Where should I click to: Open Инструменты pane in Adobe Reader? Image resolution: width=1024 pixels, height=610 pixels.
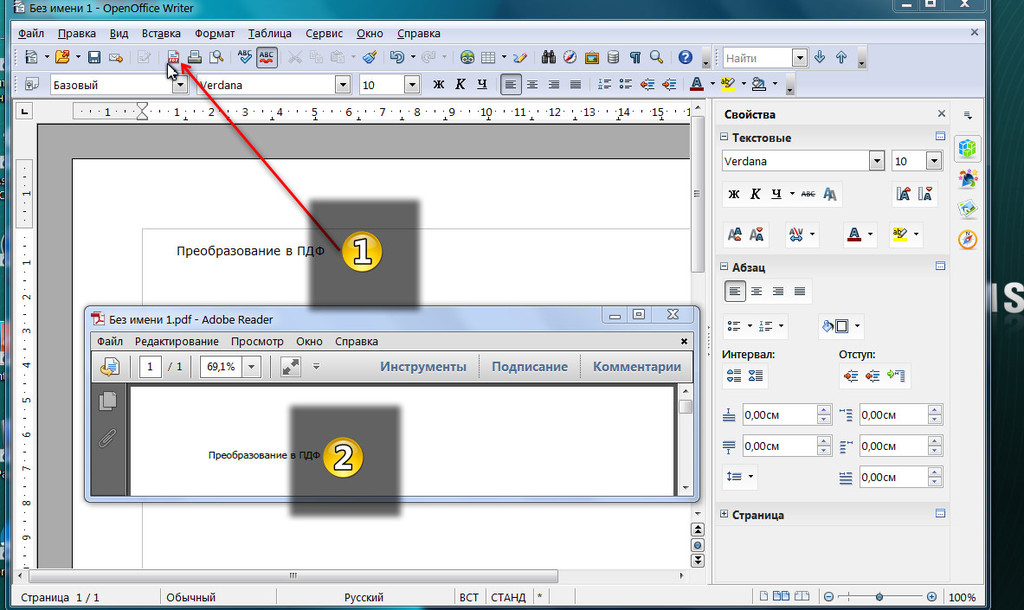pos(423,366)
